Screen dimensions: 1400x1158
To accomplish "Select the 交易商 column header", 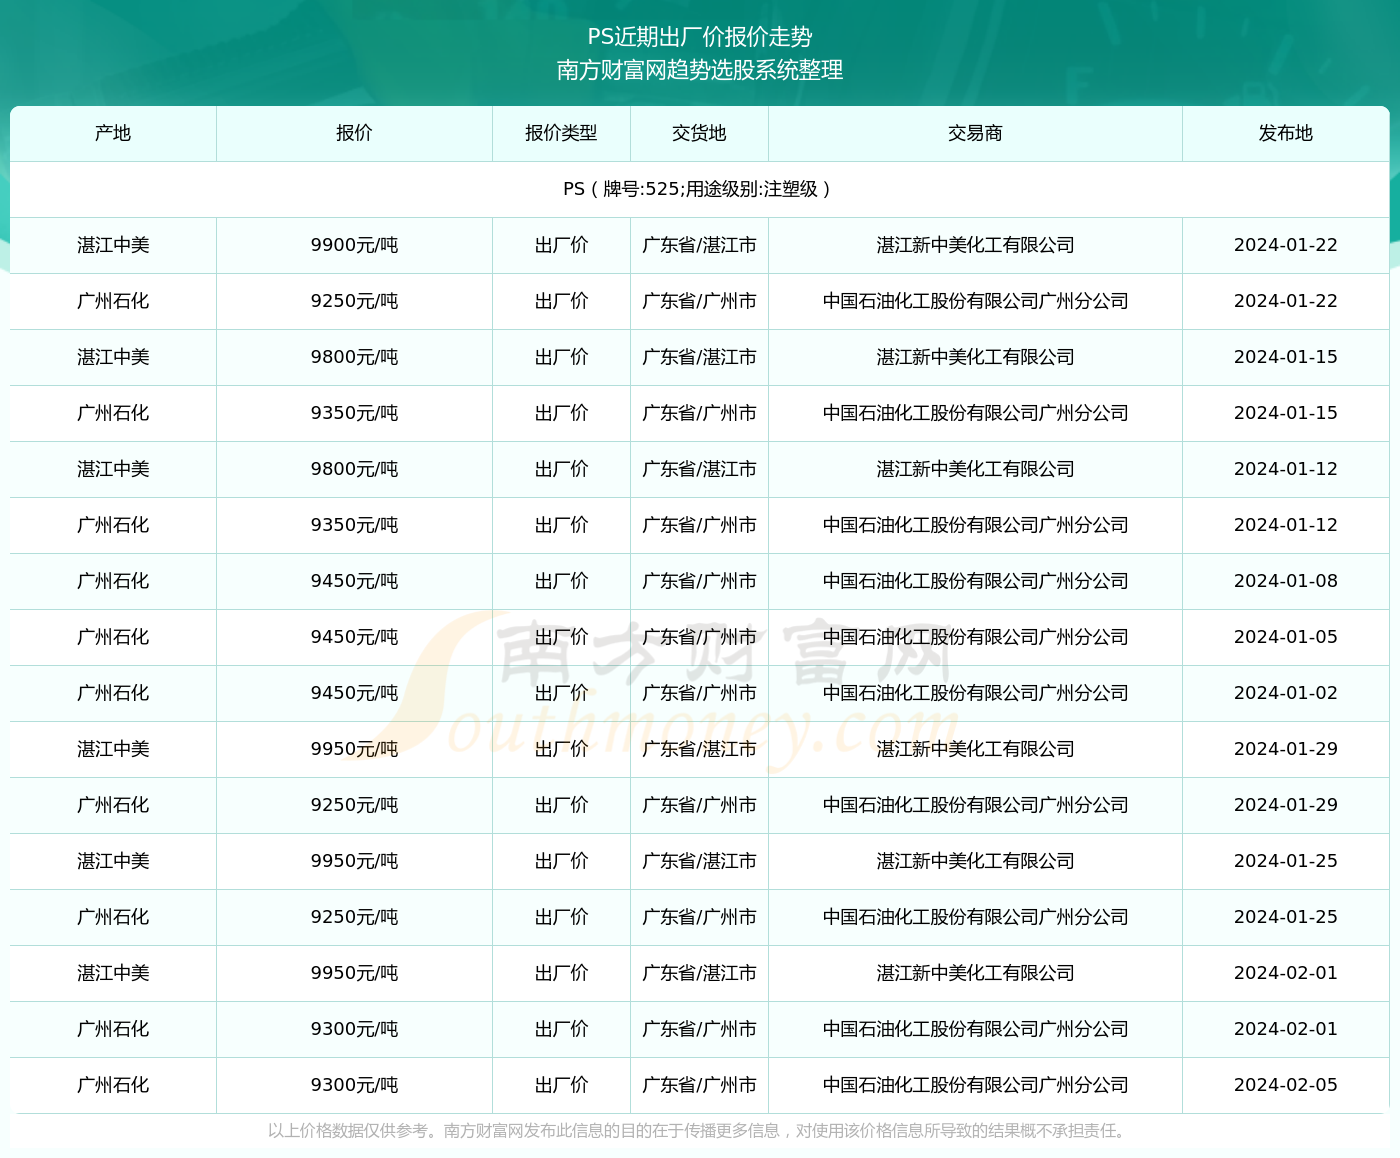I will coord(974,133).
